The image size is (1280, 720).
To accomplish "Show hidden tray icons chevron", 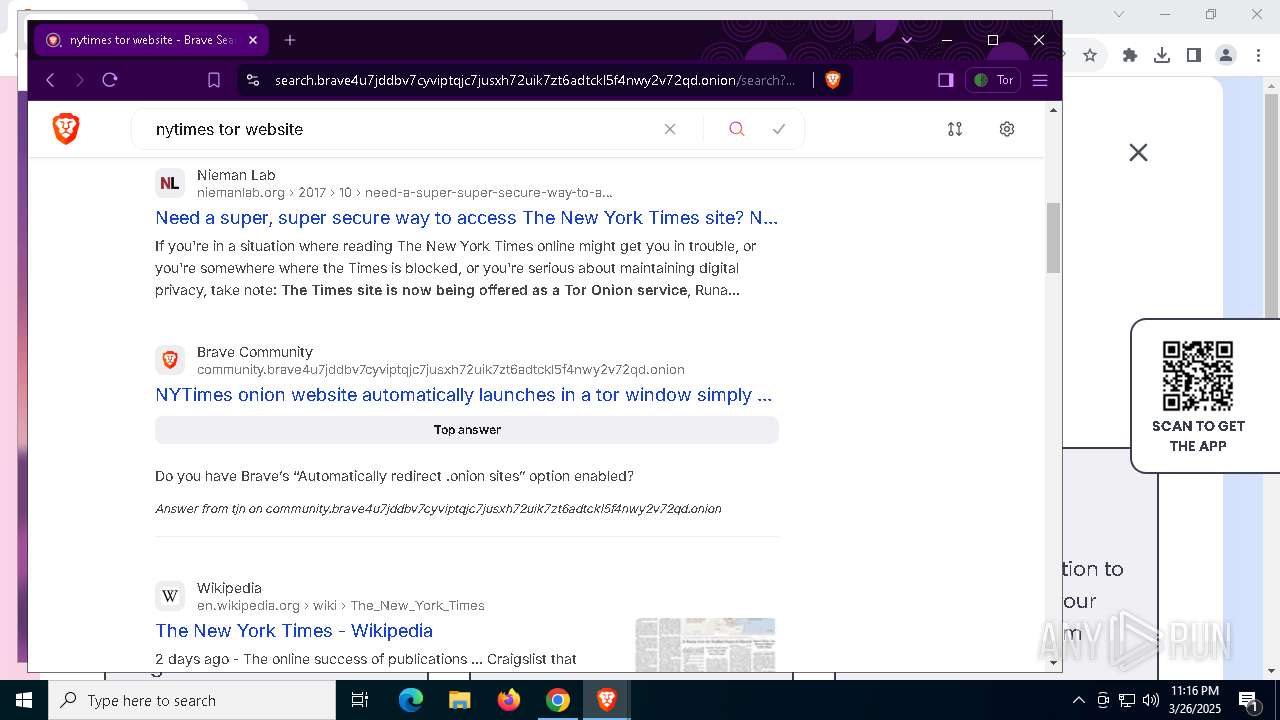I will [x=1078, y=700].
